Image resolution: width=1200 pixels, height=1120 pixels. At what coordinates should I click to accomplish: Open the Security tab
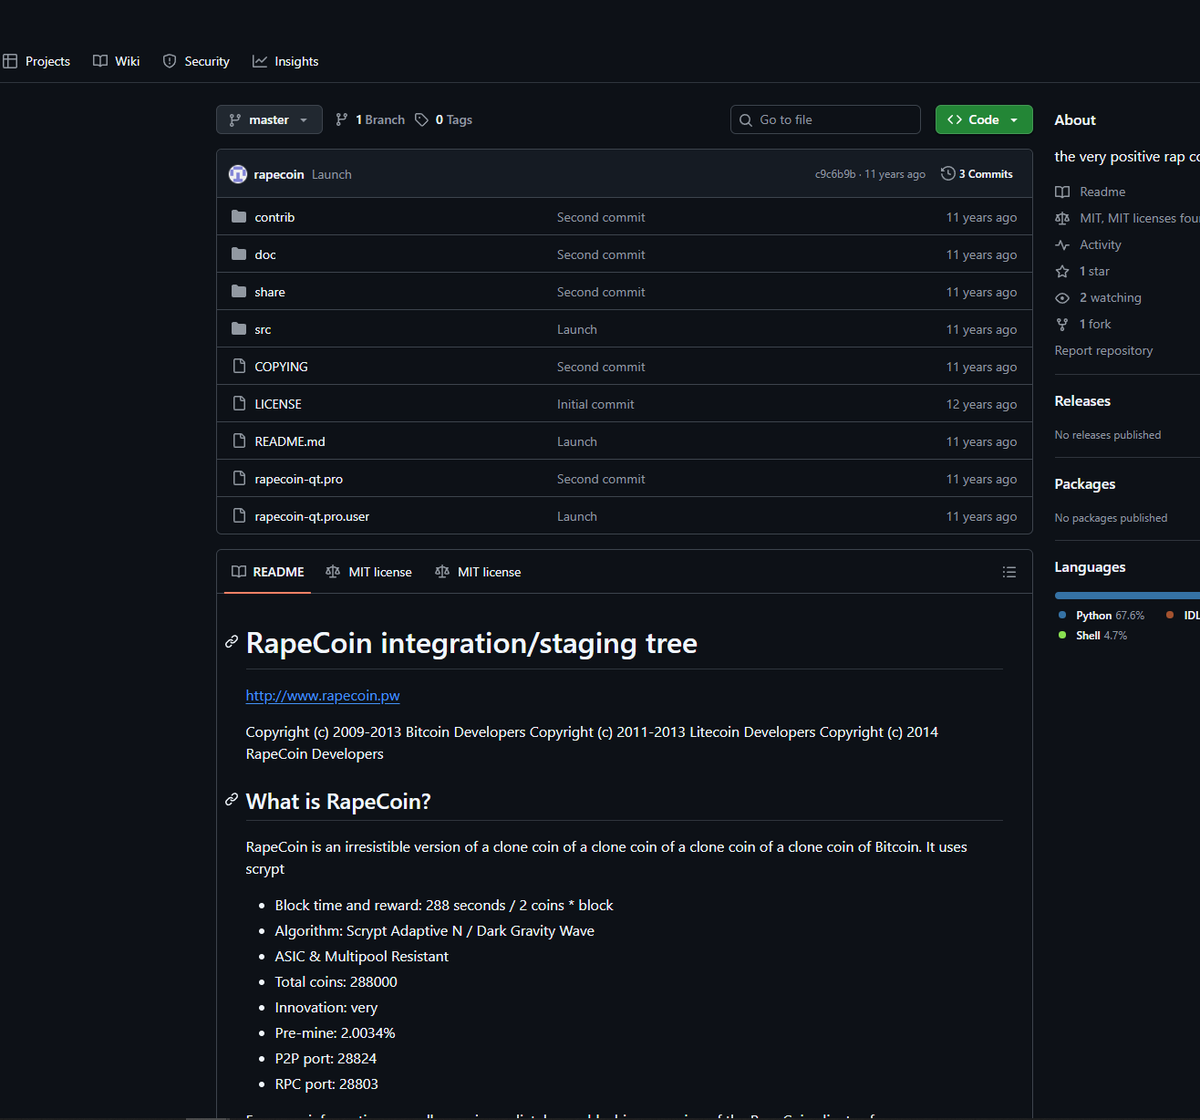[x=196, y=61]
